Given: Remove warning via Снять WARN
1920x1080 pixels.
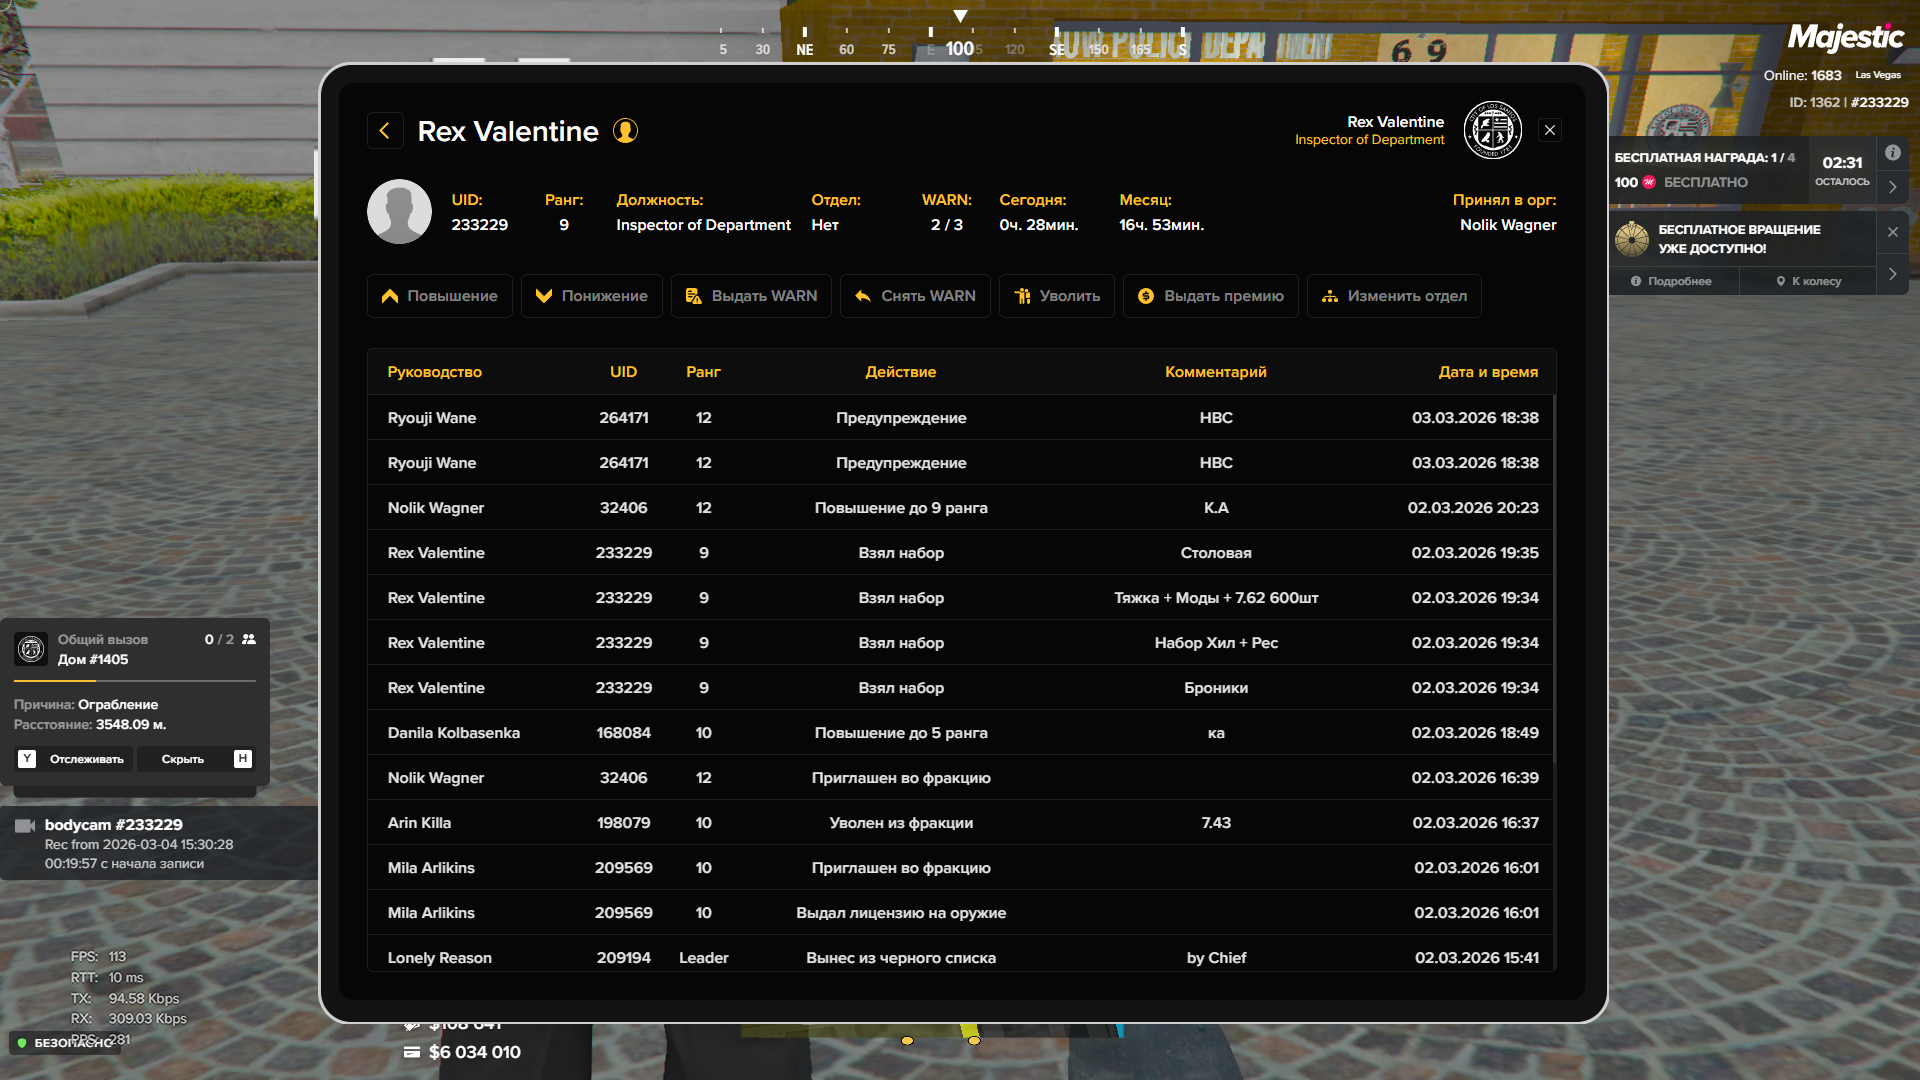Looking at the screenshot, I should point(915,296).
